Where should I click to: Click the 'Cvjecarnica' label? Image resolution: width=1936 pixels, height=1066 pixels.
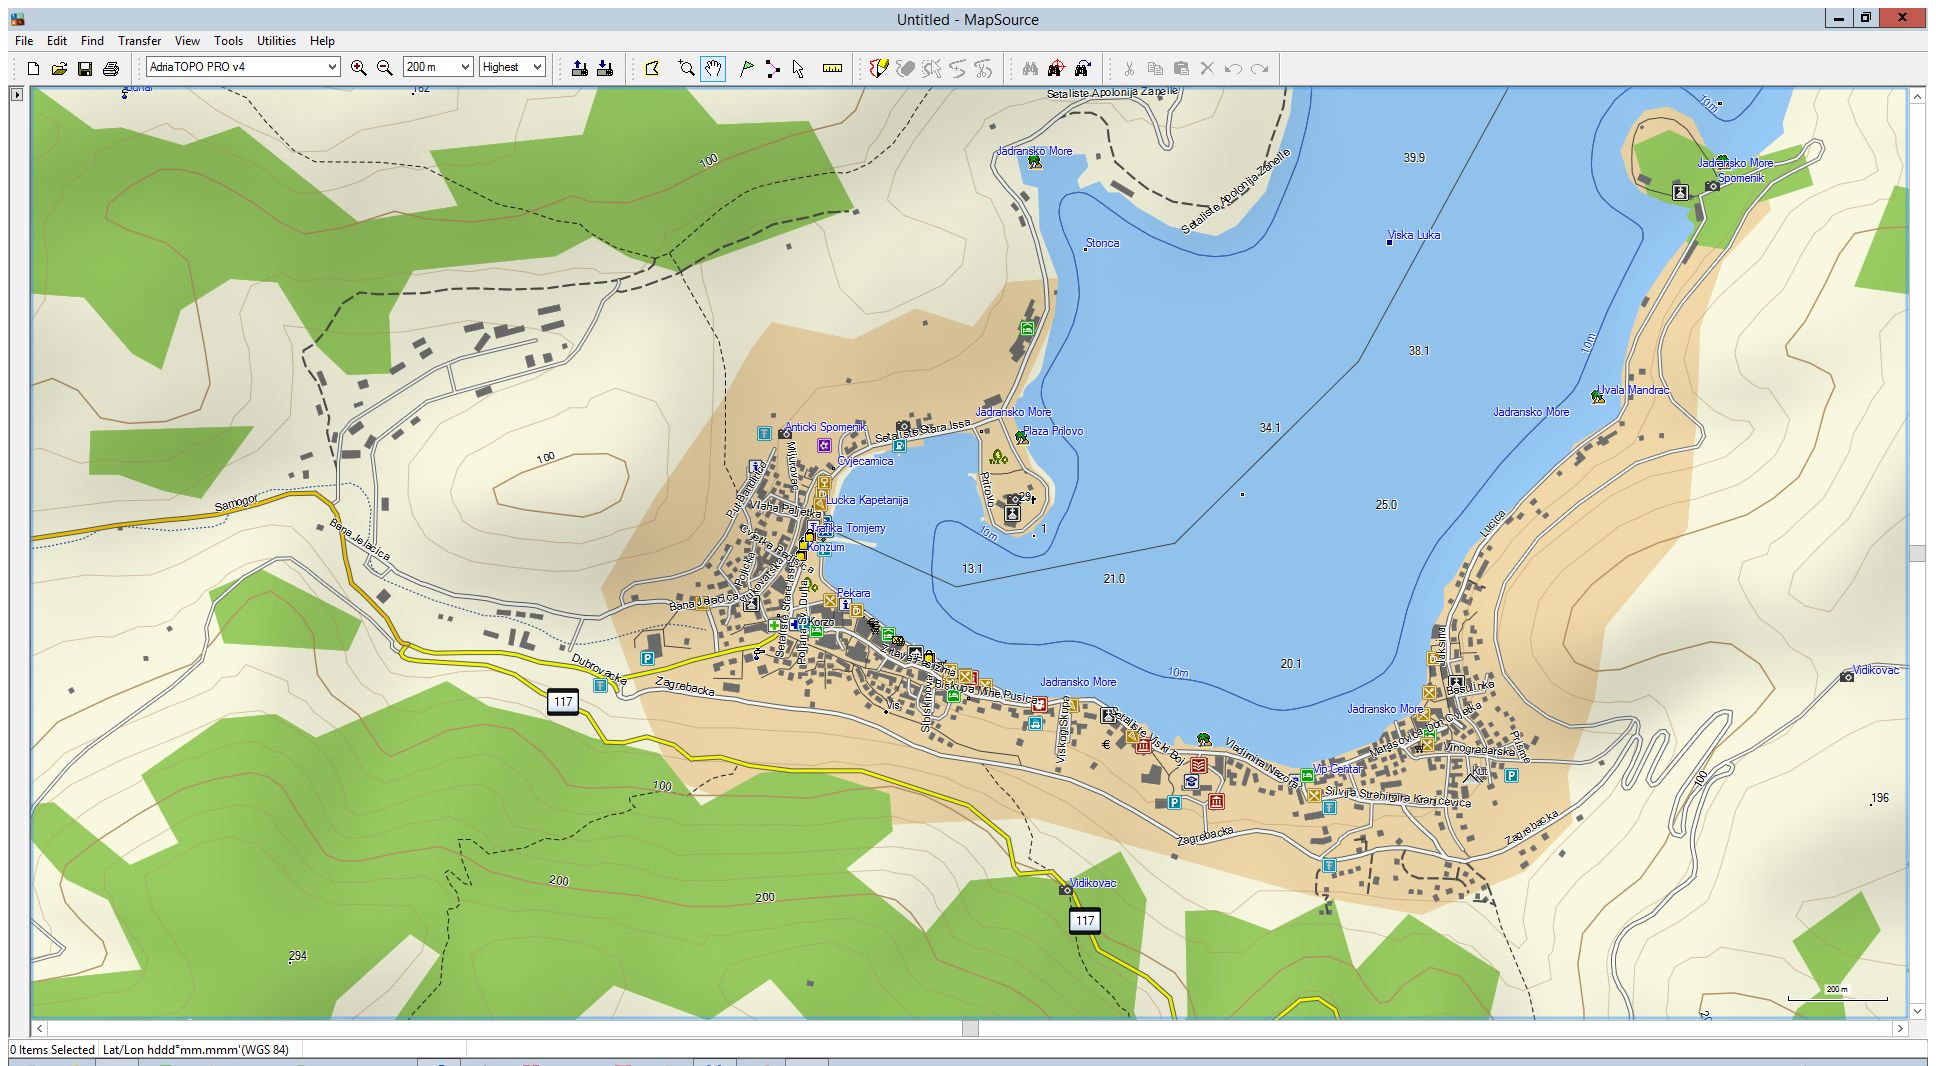pyautogui.click(x=866, y=461)
